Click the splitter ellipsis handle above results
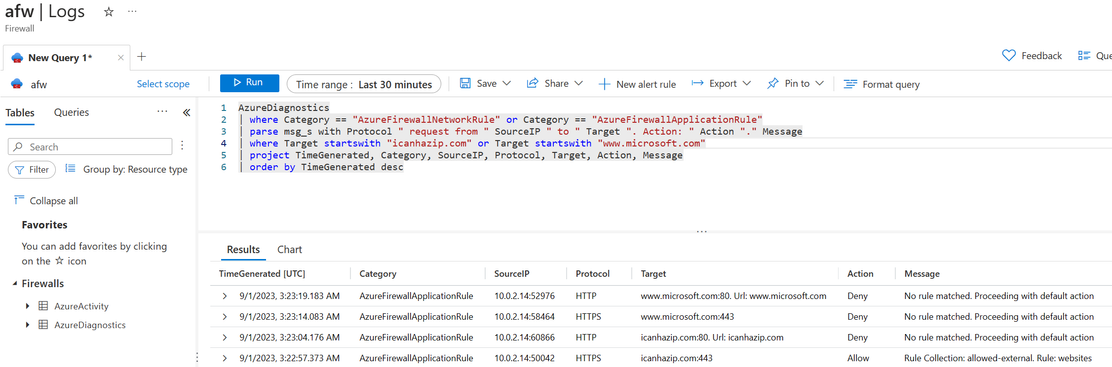 pos(702,232)
